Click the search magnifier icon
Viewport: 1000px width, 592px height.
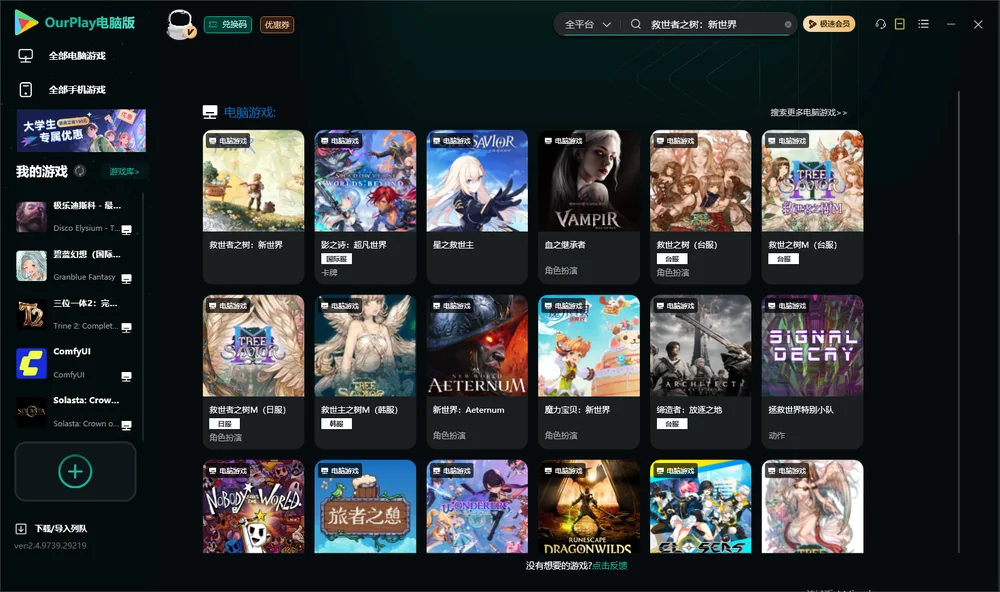[x=636, y=24]
